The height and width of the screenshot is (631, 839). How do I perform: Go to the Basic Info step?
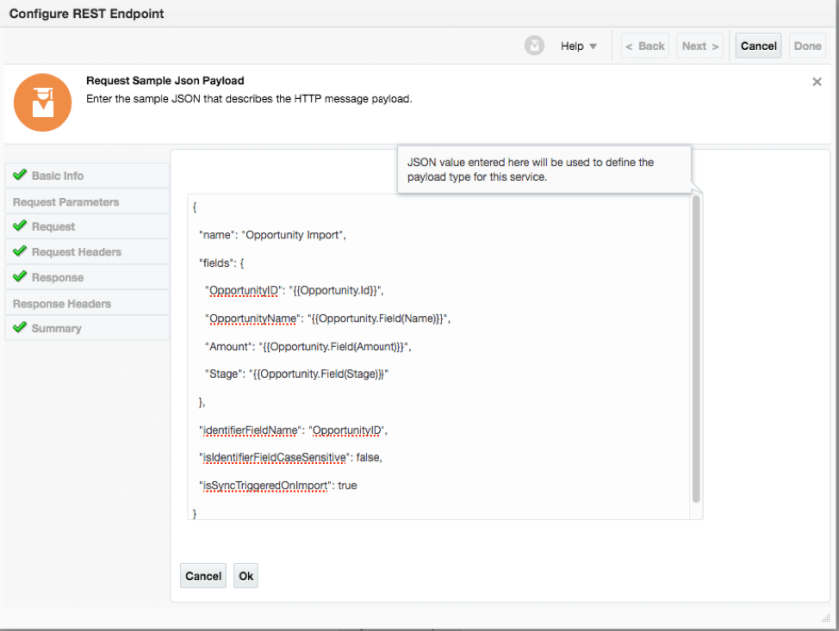click(58, 176)
